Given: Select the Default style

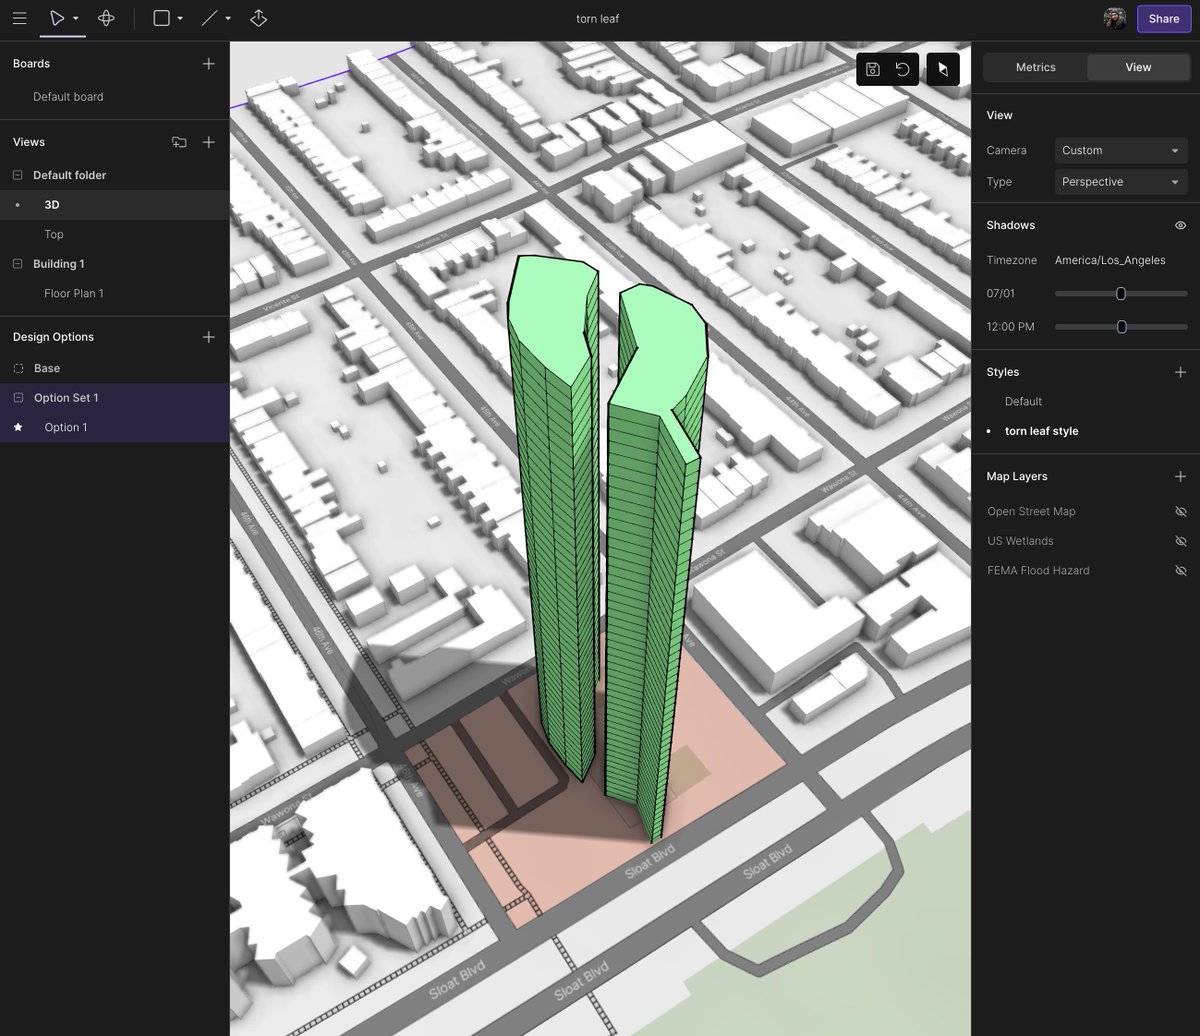Looking at the screenshot, I should click(x=1023, y=401).
